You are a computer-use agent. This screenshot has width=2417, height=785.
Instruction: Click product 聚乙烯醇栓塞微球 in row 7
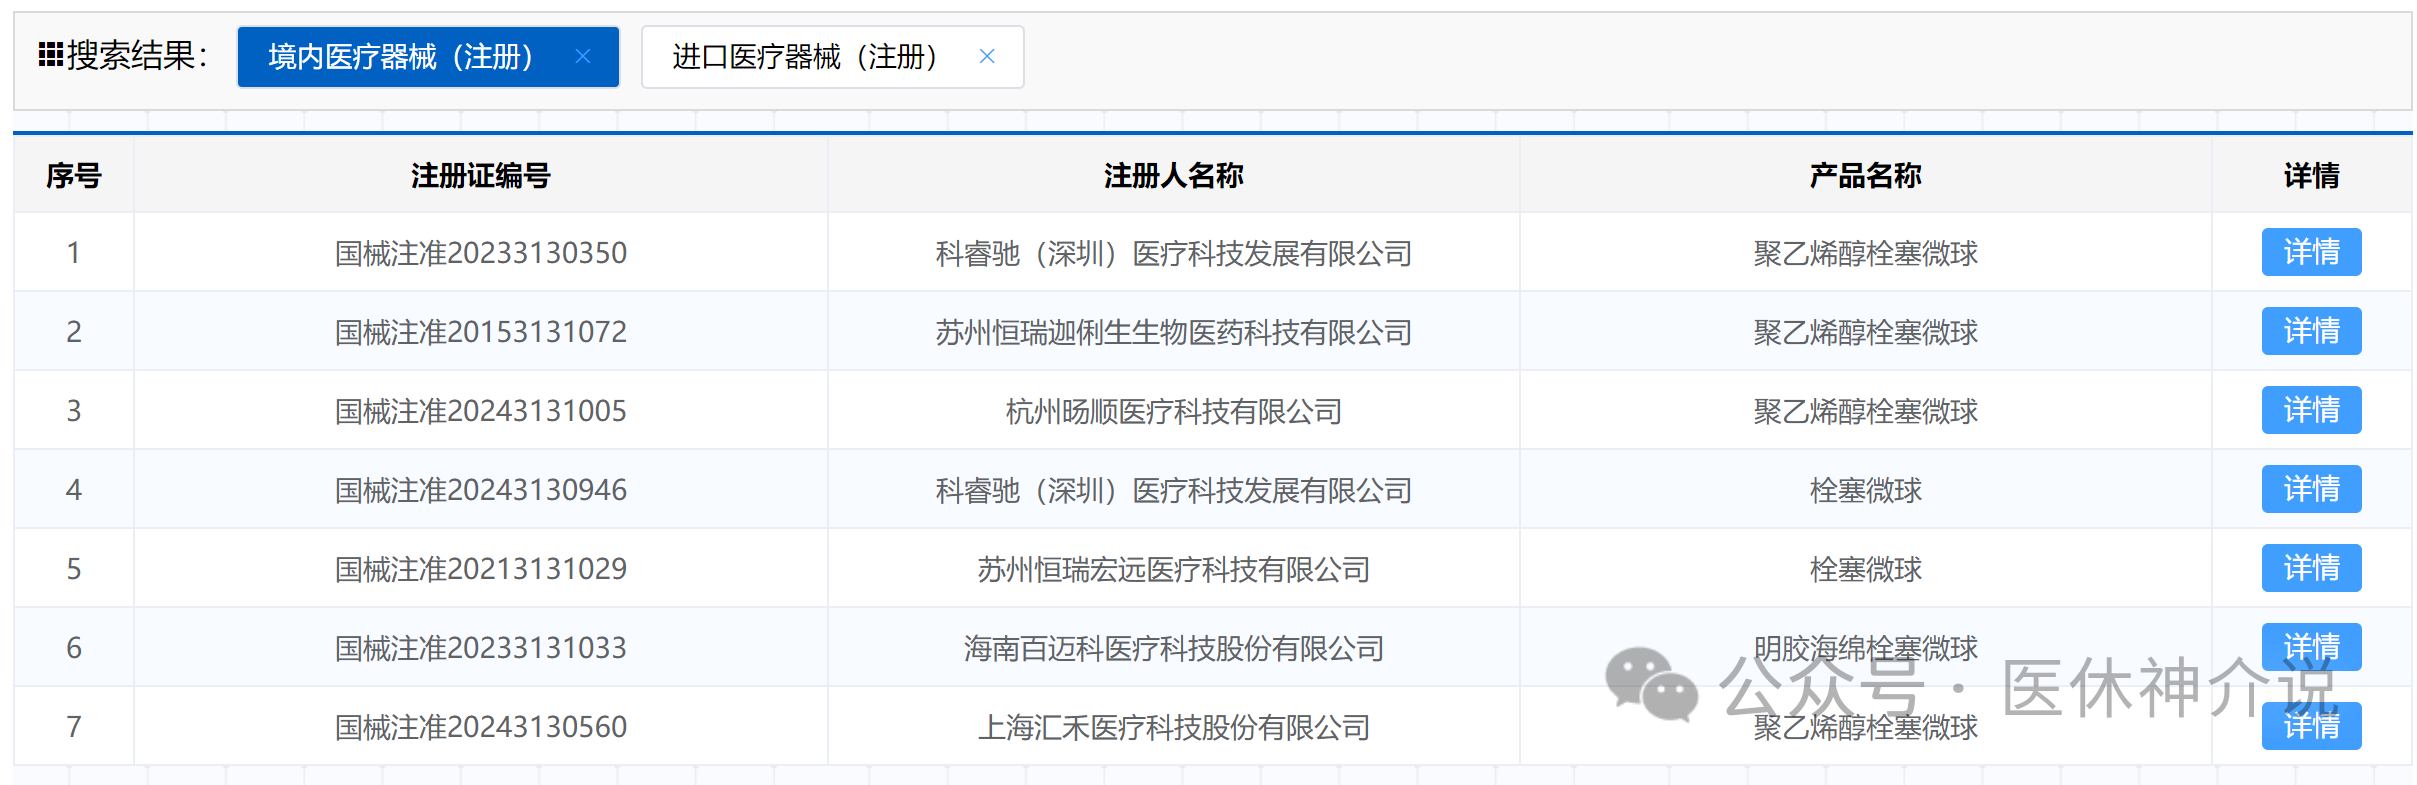pos(1866,727)
